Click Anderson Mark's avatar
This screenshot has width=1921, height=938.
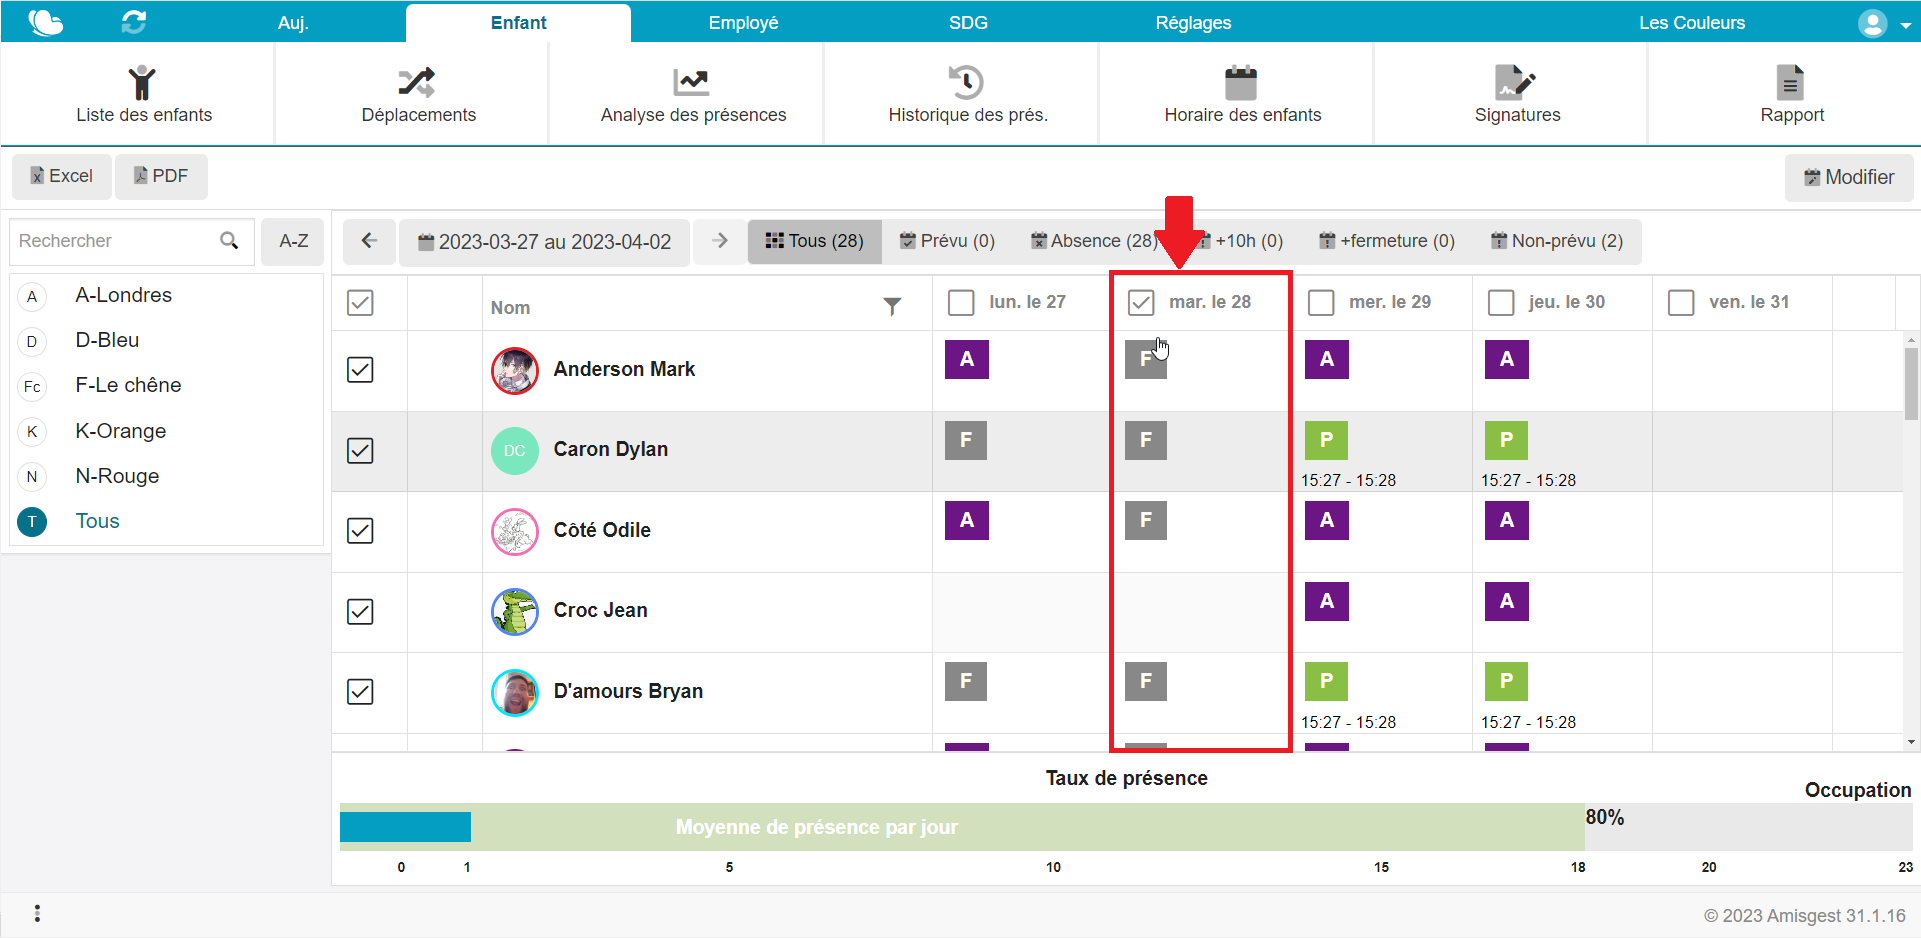pyautogui.click(x=515, y=371)
